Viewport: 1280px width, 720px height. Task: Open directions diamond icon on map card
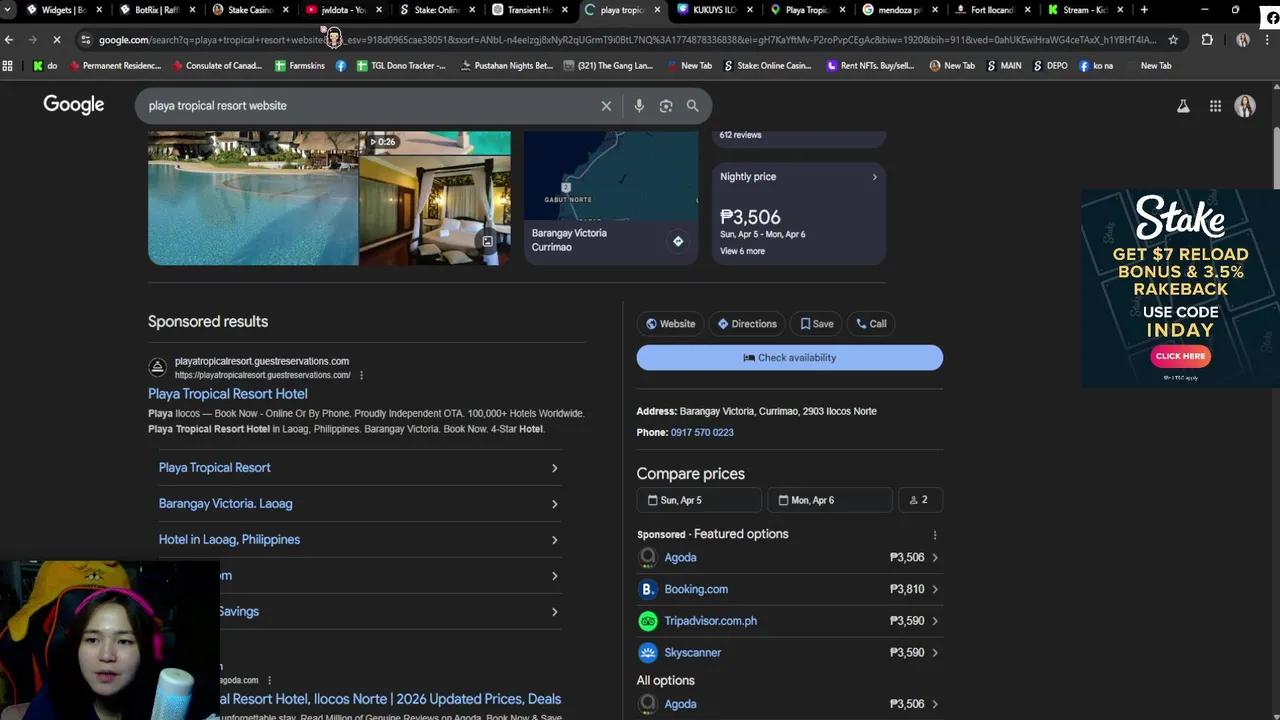tap(678, 241)
